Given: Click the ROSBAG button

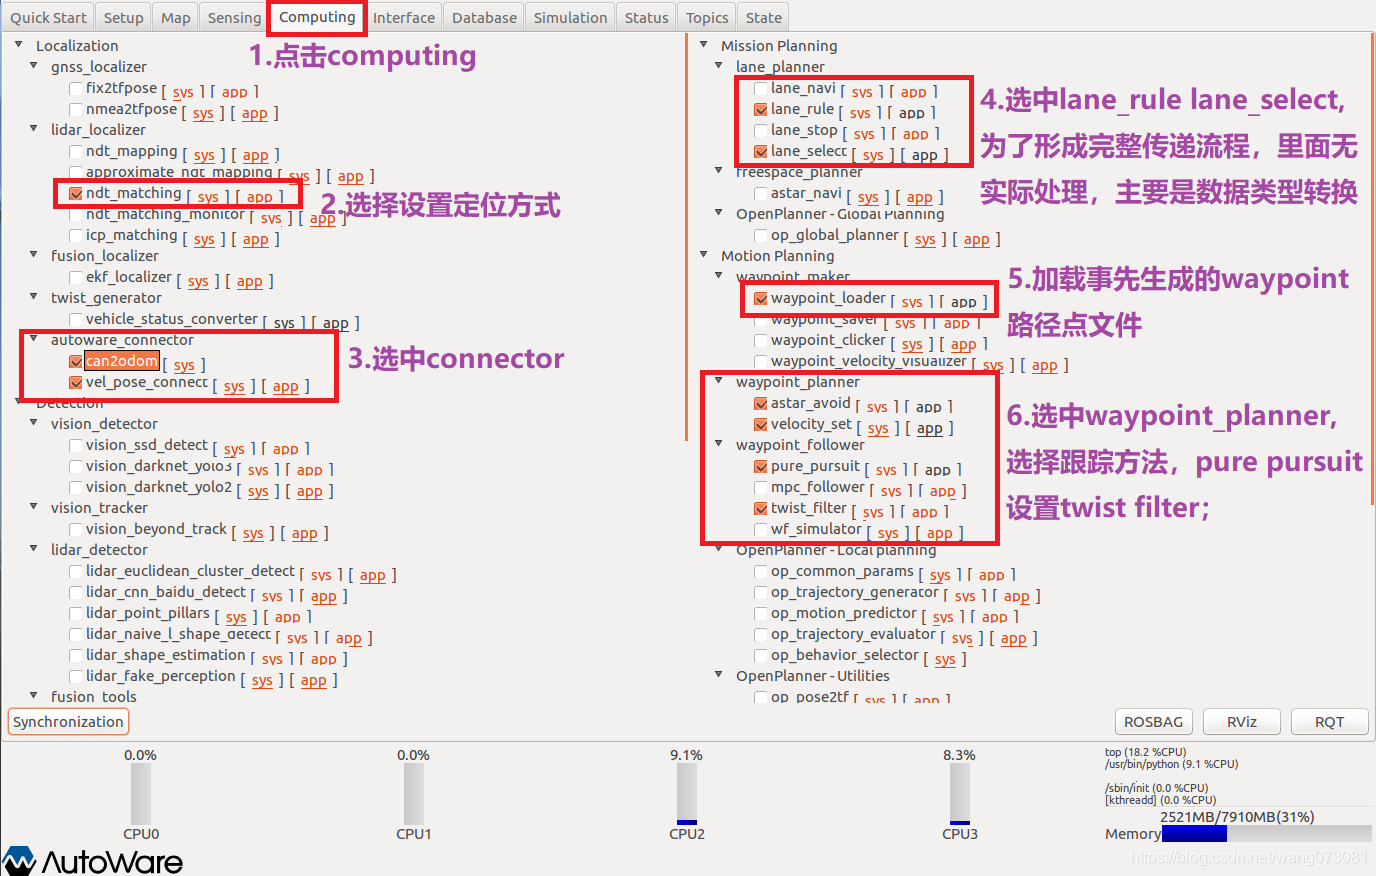Looking at the screenshot, I should [1153, 722].
